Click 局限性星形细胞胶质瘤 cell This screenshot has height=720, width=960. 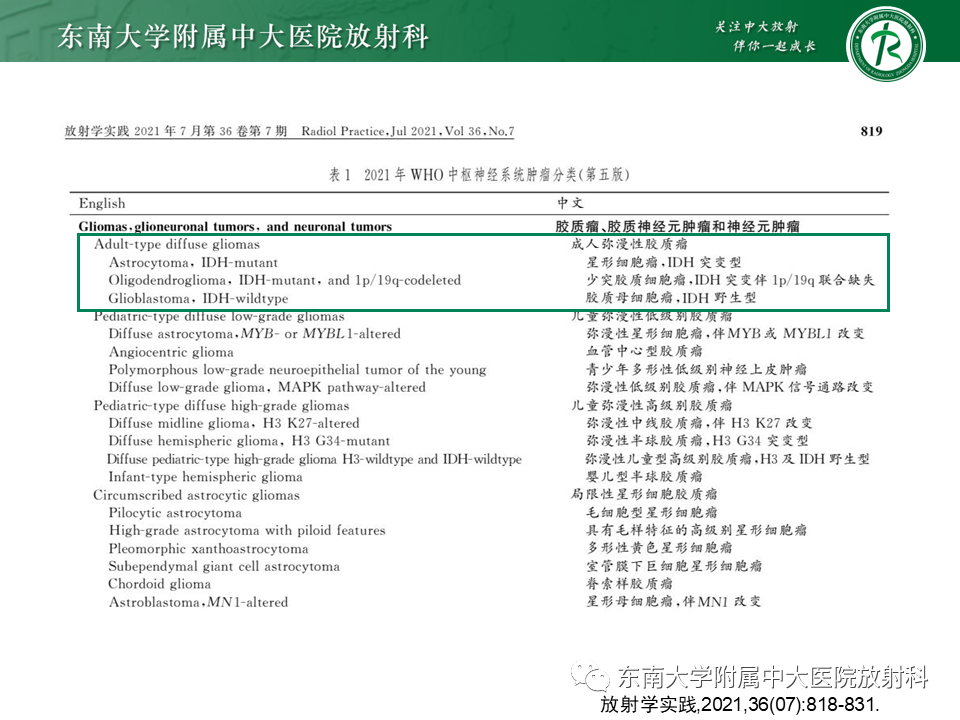click(x=644, y=494)
